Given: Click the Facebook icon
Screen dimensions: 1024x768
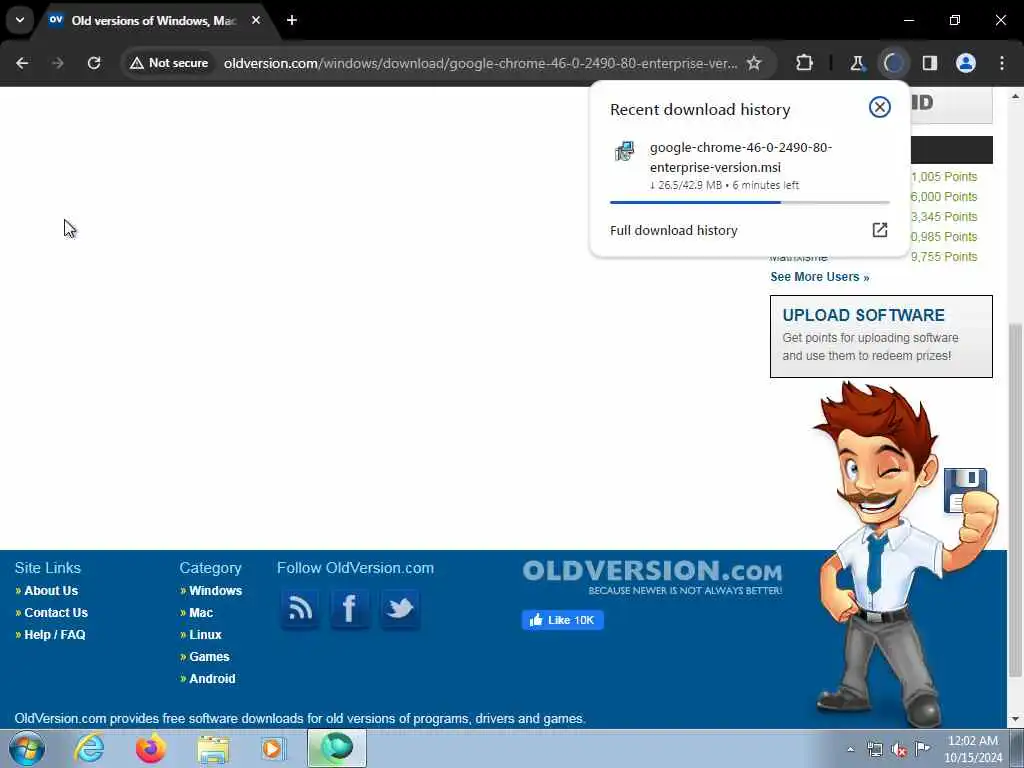Looking at the screenshot, I should [x=349, y=609].
